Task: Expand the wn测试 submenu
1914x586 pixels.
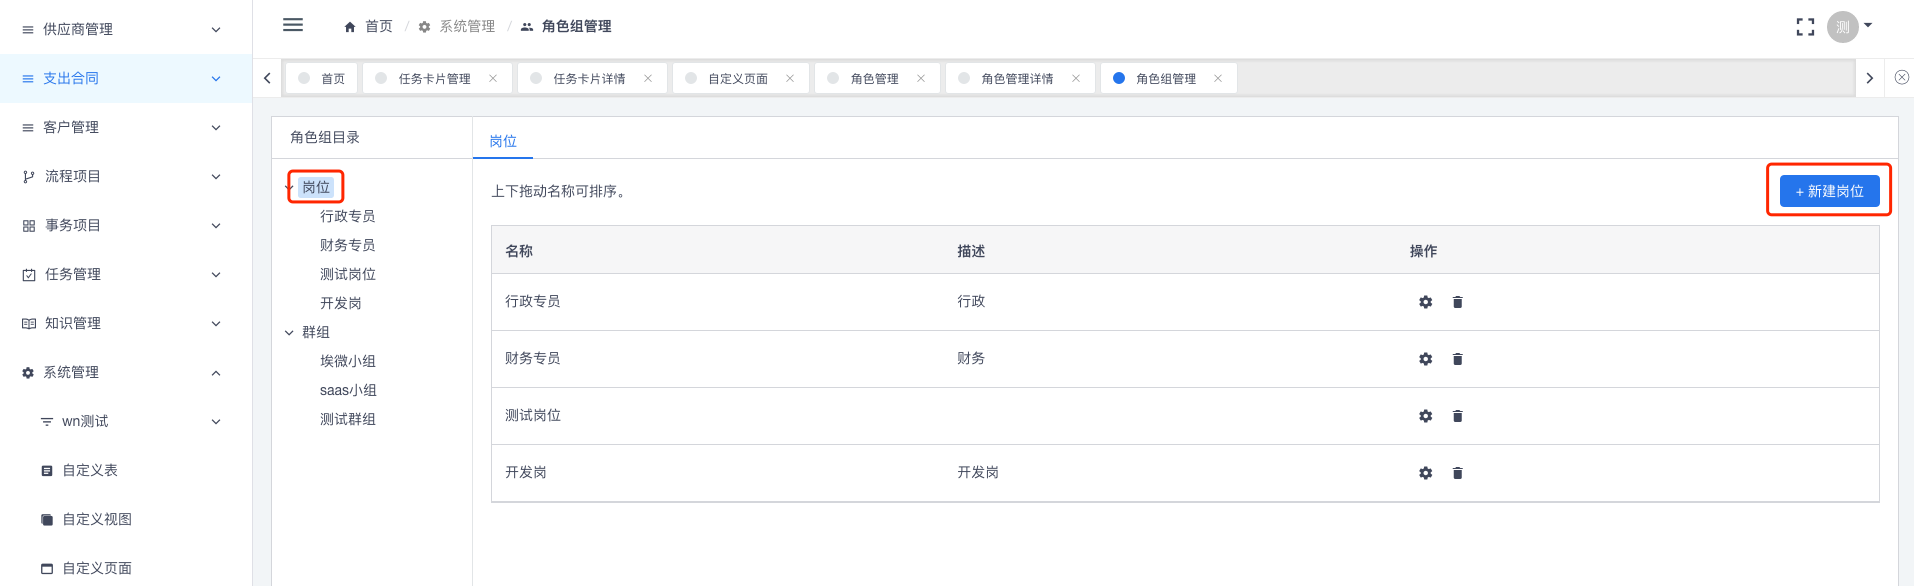Action: (126, 421)
